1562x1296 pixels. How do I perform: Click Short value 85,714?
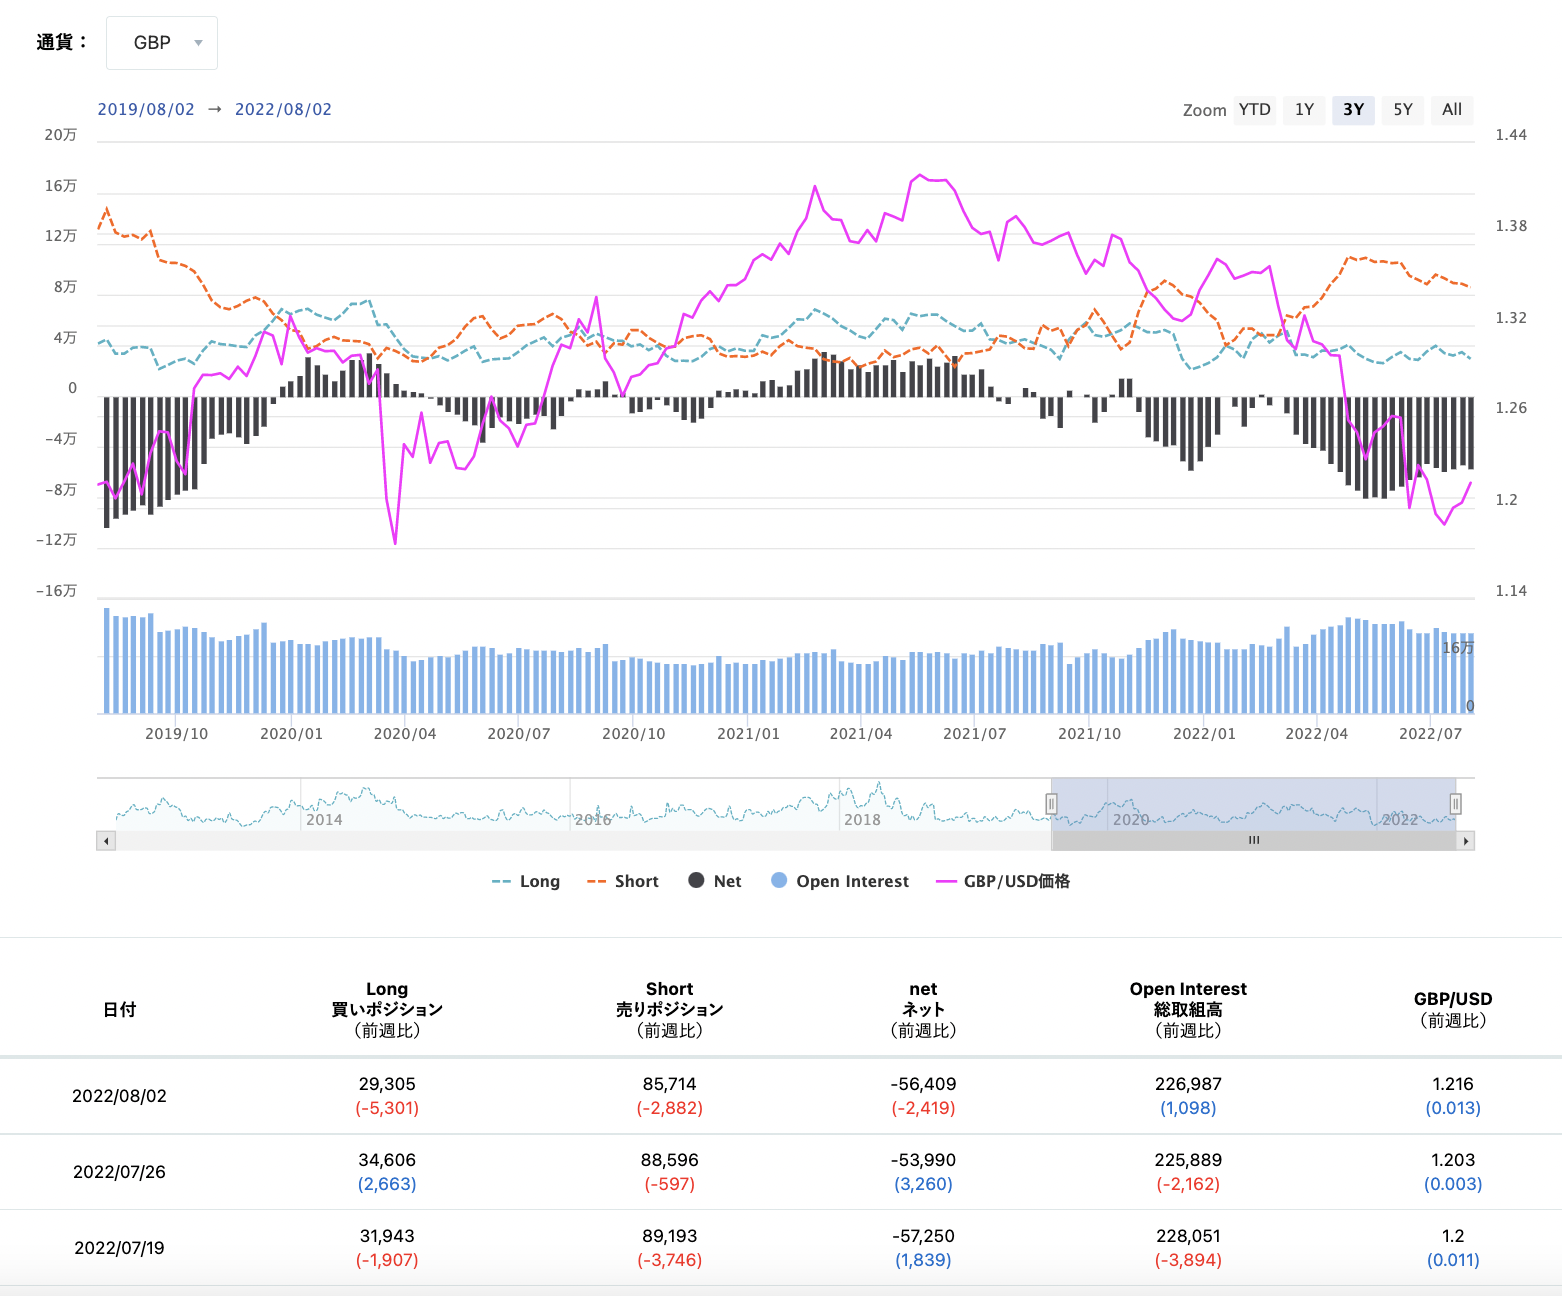pyautogui.click(x=670, y=1084)
